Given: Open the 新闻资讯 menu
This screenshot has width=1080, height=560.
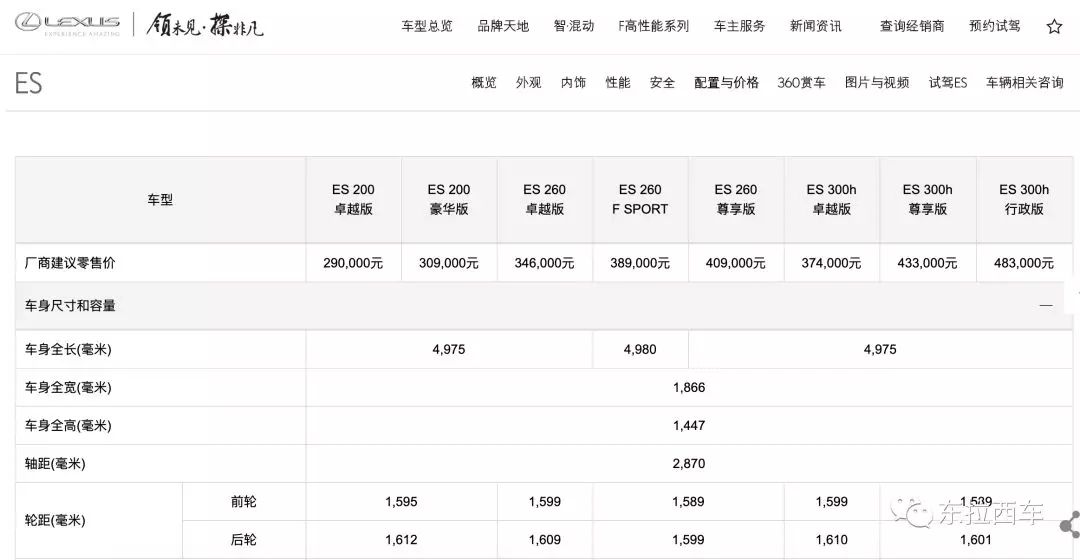Looking at the screenshot, I should (x=816, y=26).
